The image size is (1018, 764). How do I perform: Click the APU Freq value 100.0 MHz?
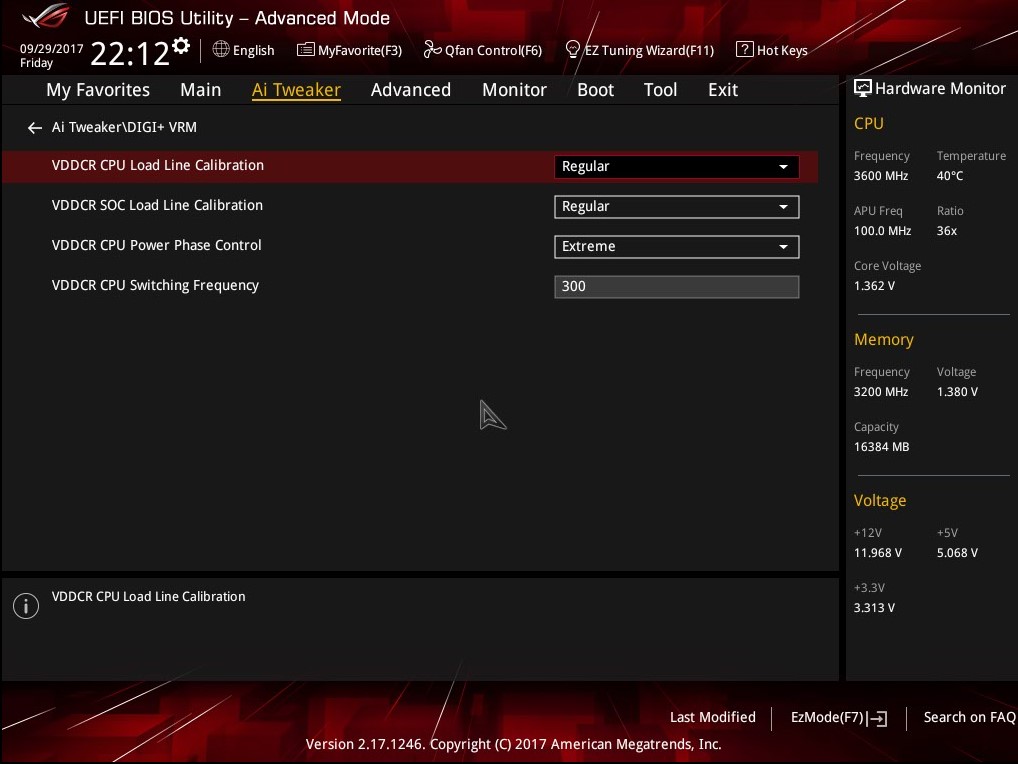coord(882,231)
